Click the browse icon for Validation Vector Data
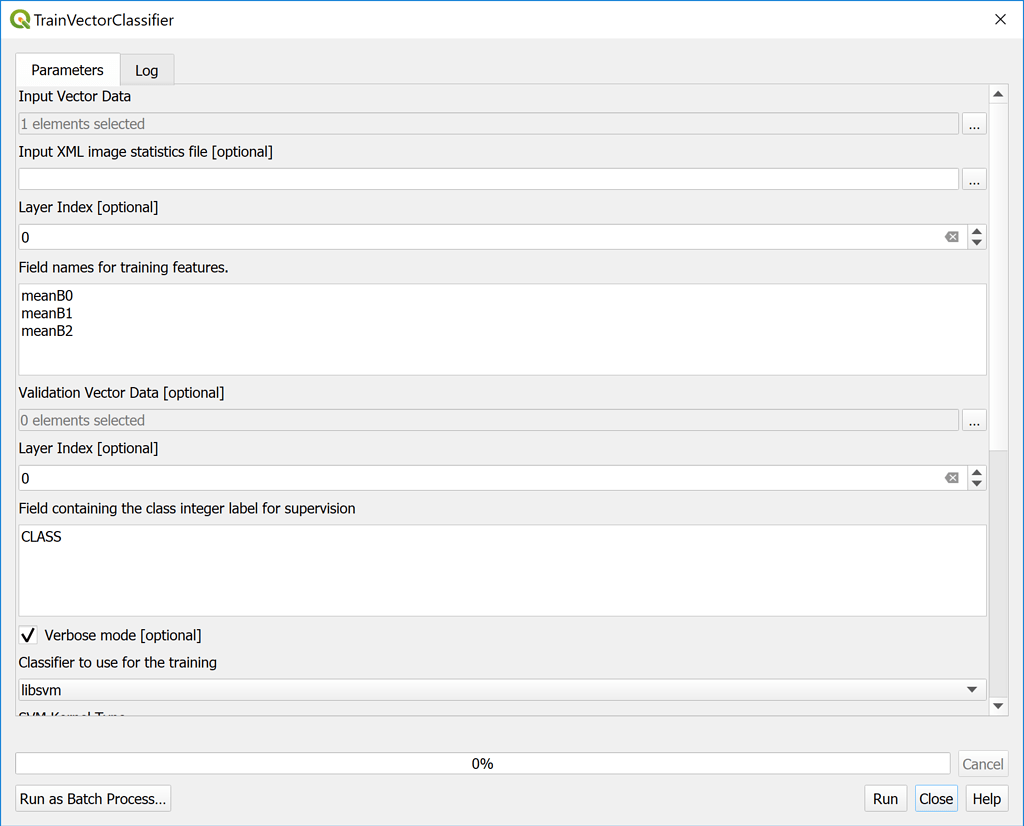Screen dimensions: 1024x826 coord(974,420)
